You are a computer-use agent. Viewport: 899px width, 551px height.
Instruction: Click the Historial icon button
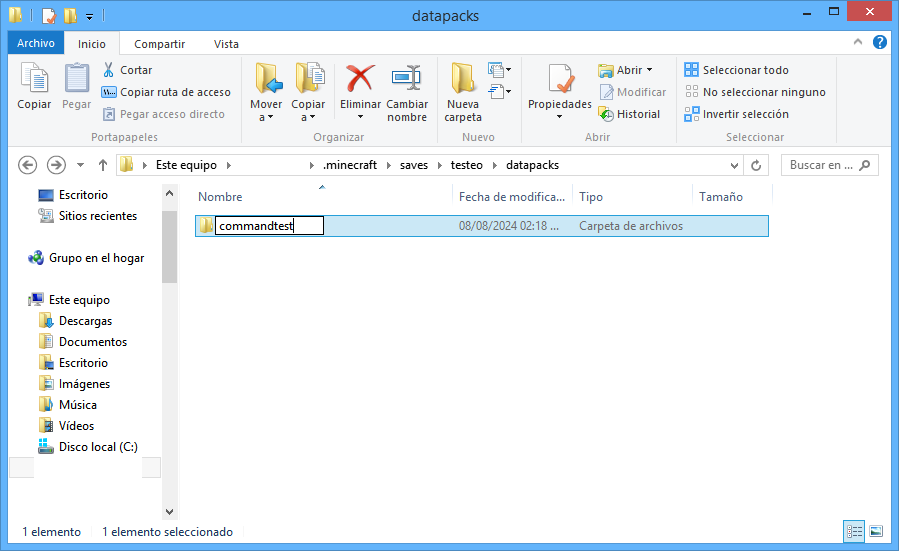click(629, 114)
